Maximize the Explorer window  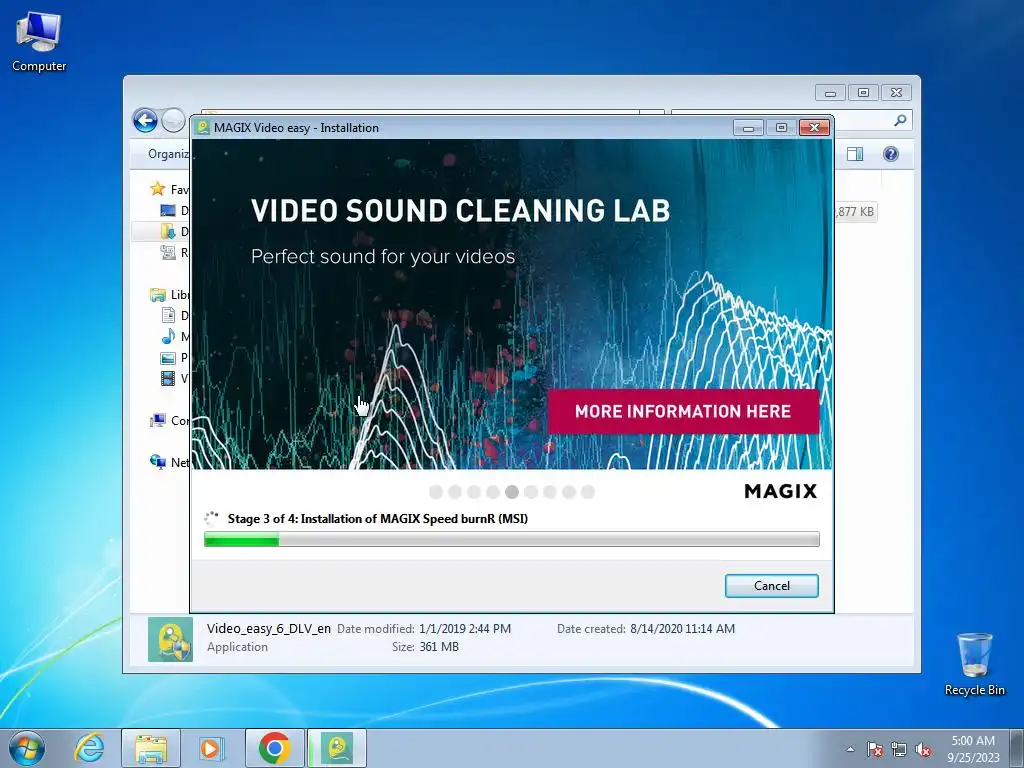863,93
